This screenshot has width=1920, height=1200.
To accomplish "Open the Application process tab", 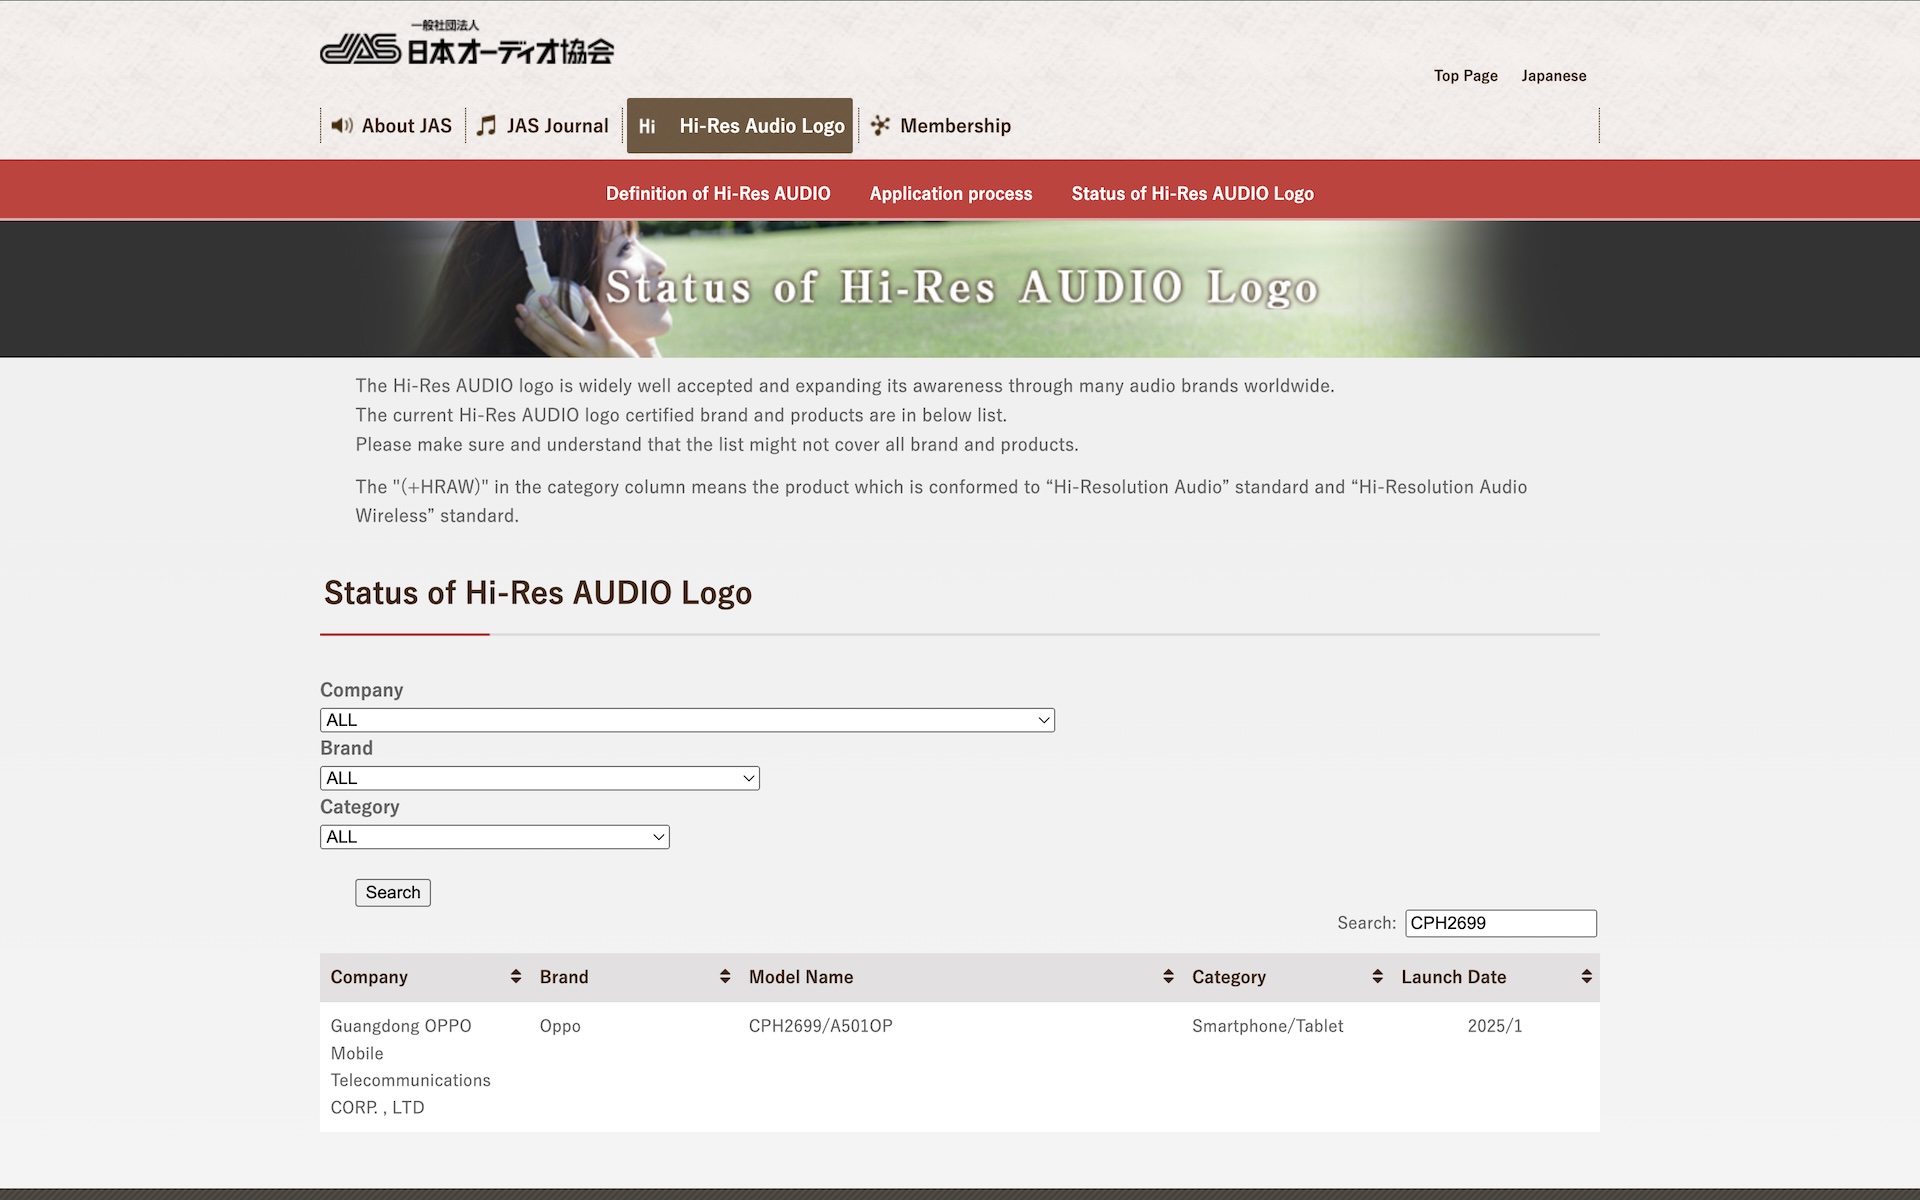I will [x=950, y=194].
